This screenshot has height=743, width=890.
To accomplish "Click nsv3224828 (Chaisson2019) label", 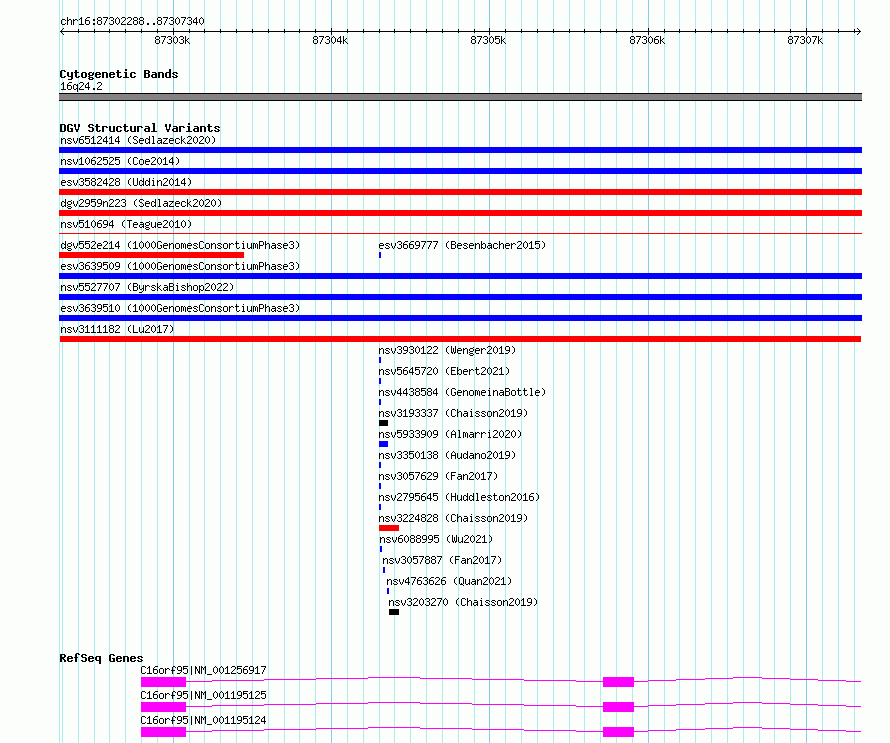I will (x=453, y=518).
